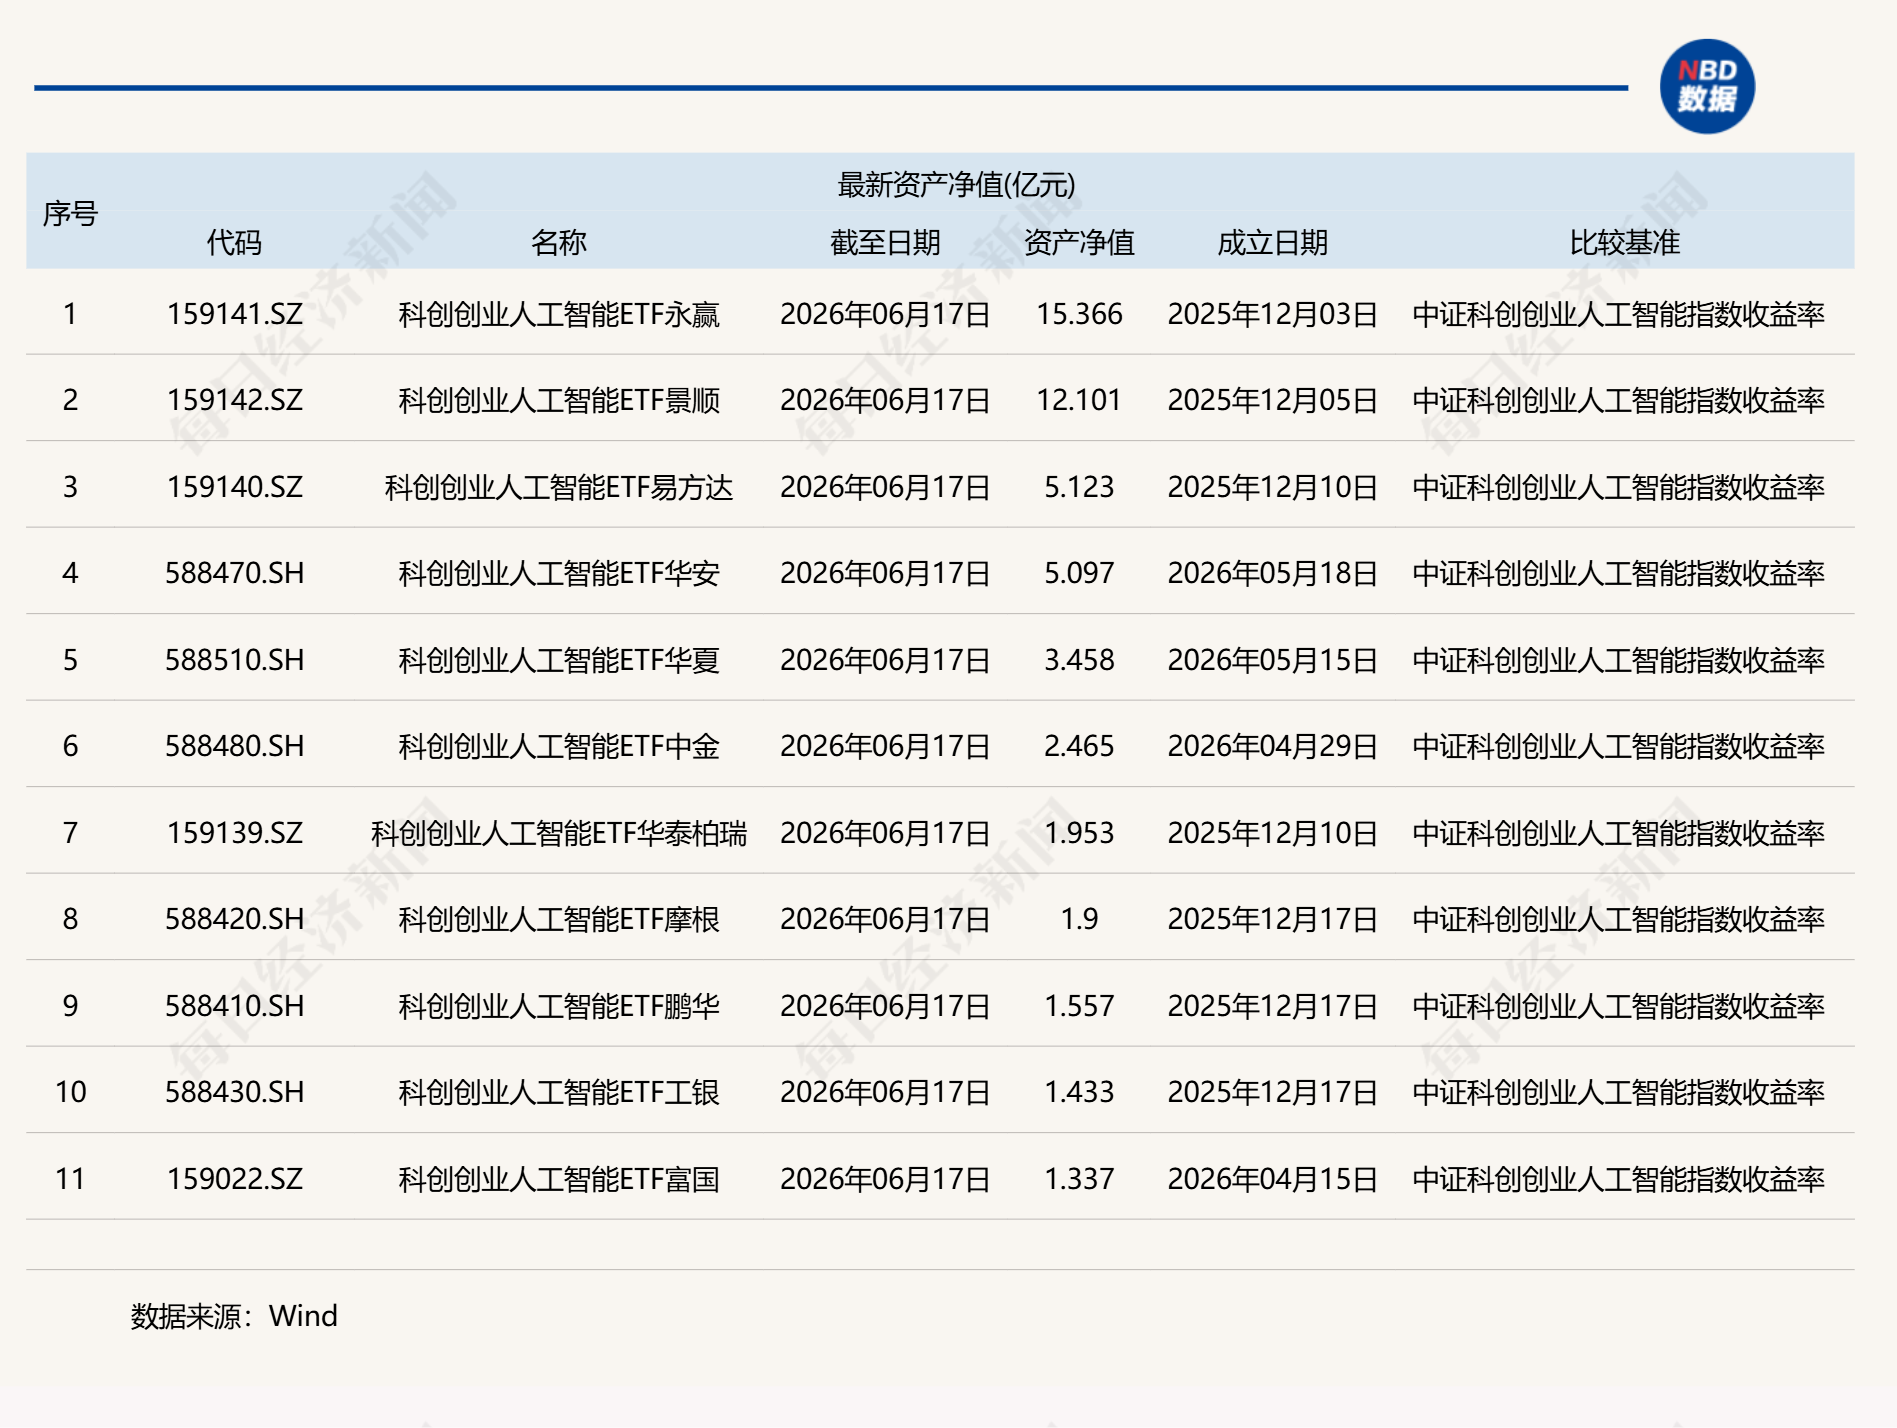Click net asset value 5.097
Screen dimensions: 1897x1428
point(1079,573)
